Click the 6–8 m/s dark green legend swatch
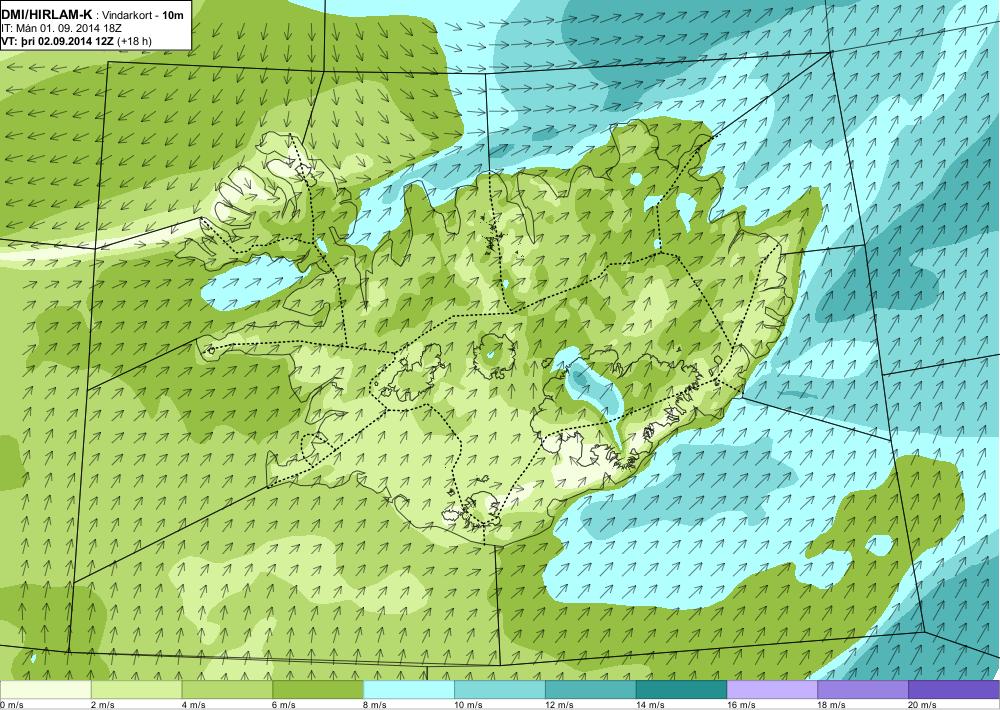The height and width of the screenshot is (710, 1000). [318, 690]
